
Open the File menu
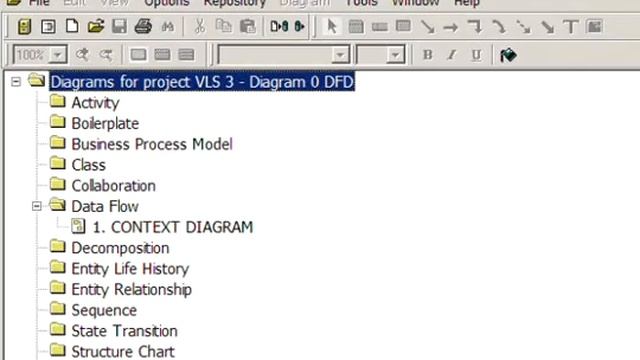click(x=40, y=3)
